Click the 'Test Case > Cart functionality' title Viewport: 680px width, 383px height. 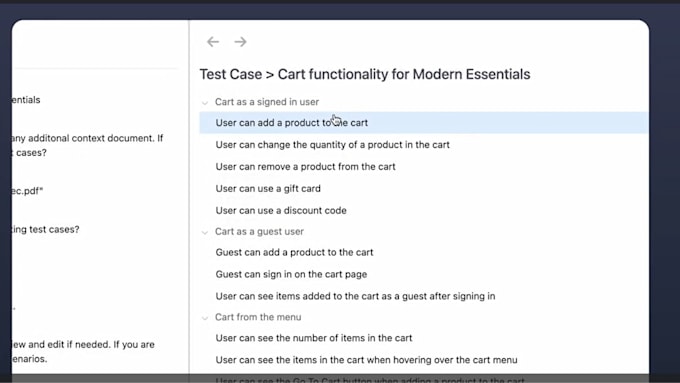[x=365, y=74]
